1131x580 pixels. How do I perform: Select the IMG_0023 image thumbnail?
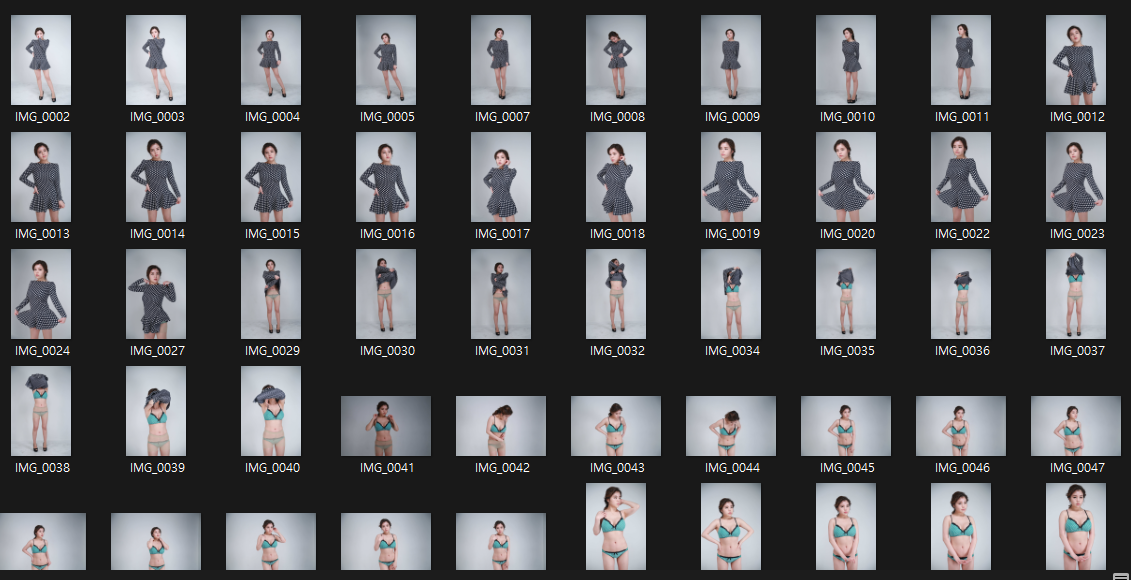tap(1076, 177)
